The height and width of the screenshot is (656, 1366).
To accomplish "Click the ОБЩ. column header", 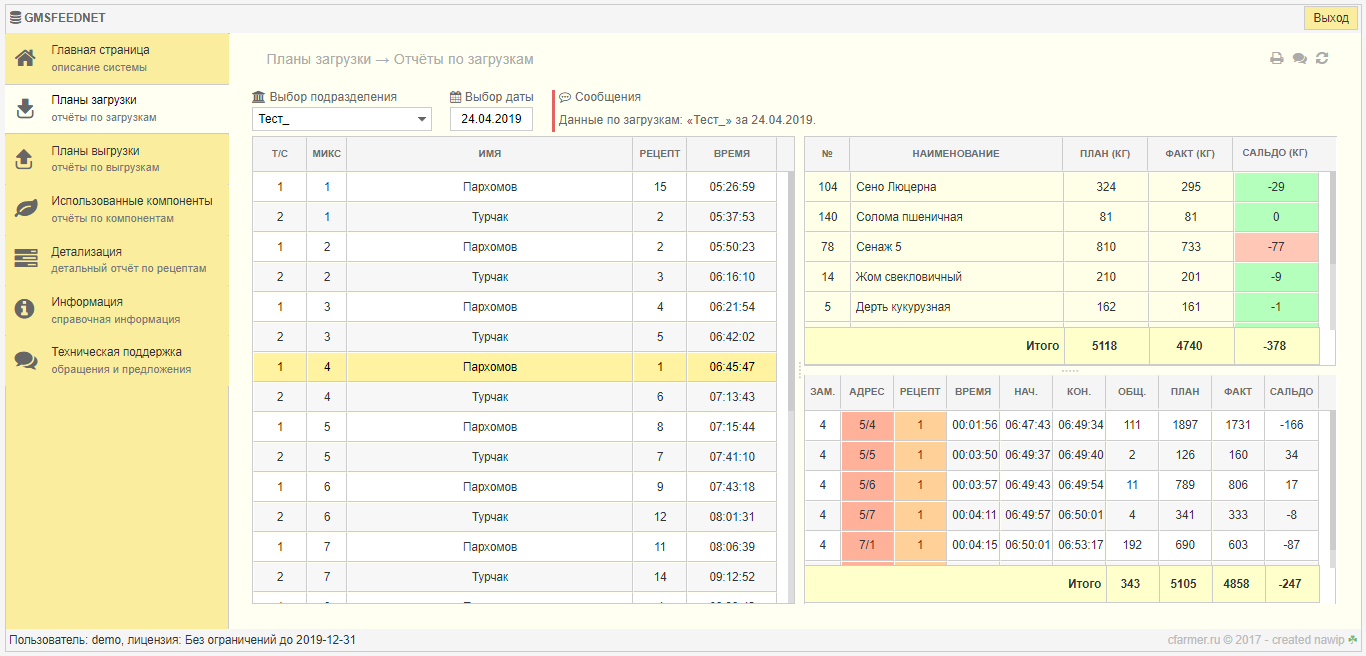I will [x=1132, y=392].
